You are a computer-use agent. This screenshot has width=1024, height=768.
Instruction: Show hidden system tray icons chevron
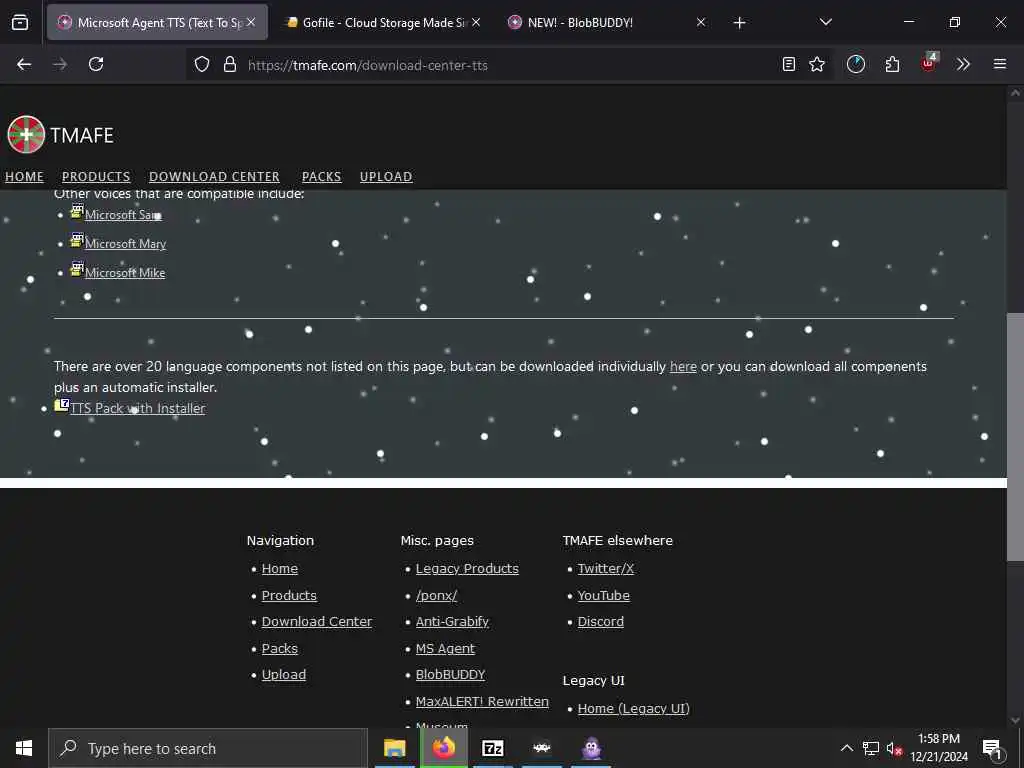click(x=846, y=748)
